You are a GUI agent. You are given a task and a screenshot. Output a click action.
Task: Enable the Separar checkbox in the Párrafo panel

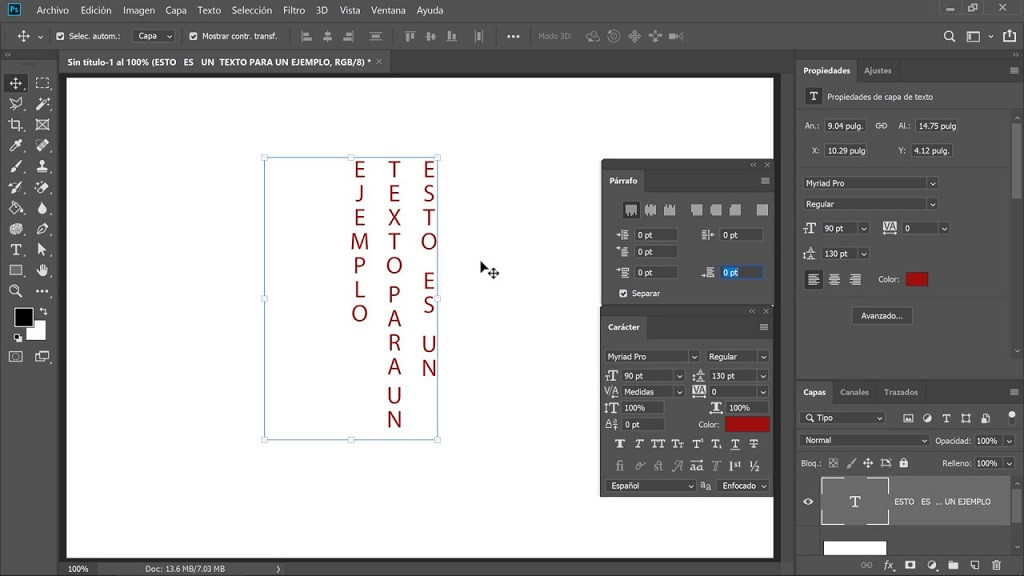[x=625, y=293]
